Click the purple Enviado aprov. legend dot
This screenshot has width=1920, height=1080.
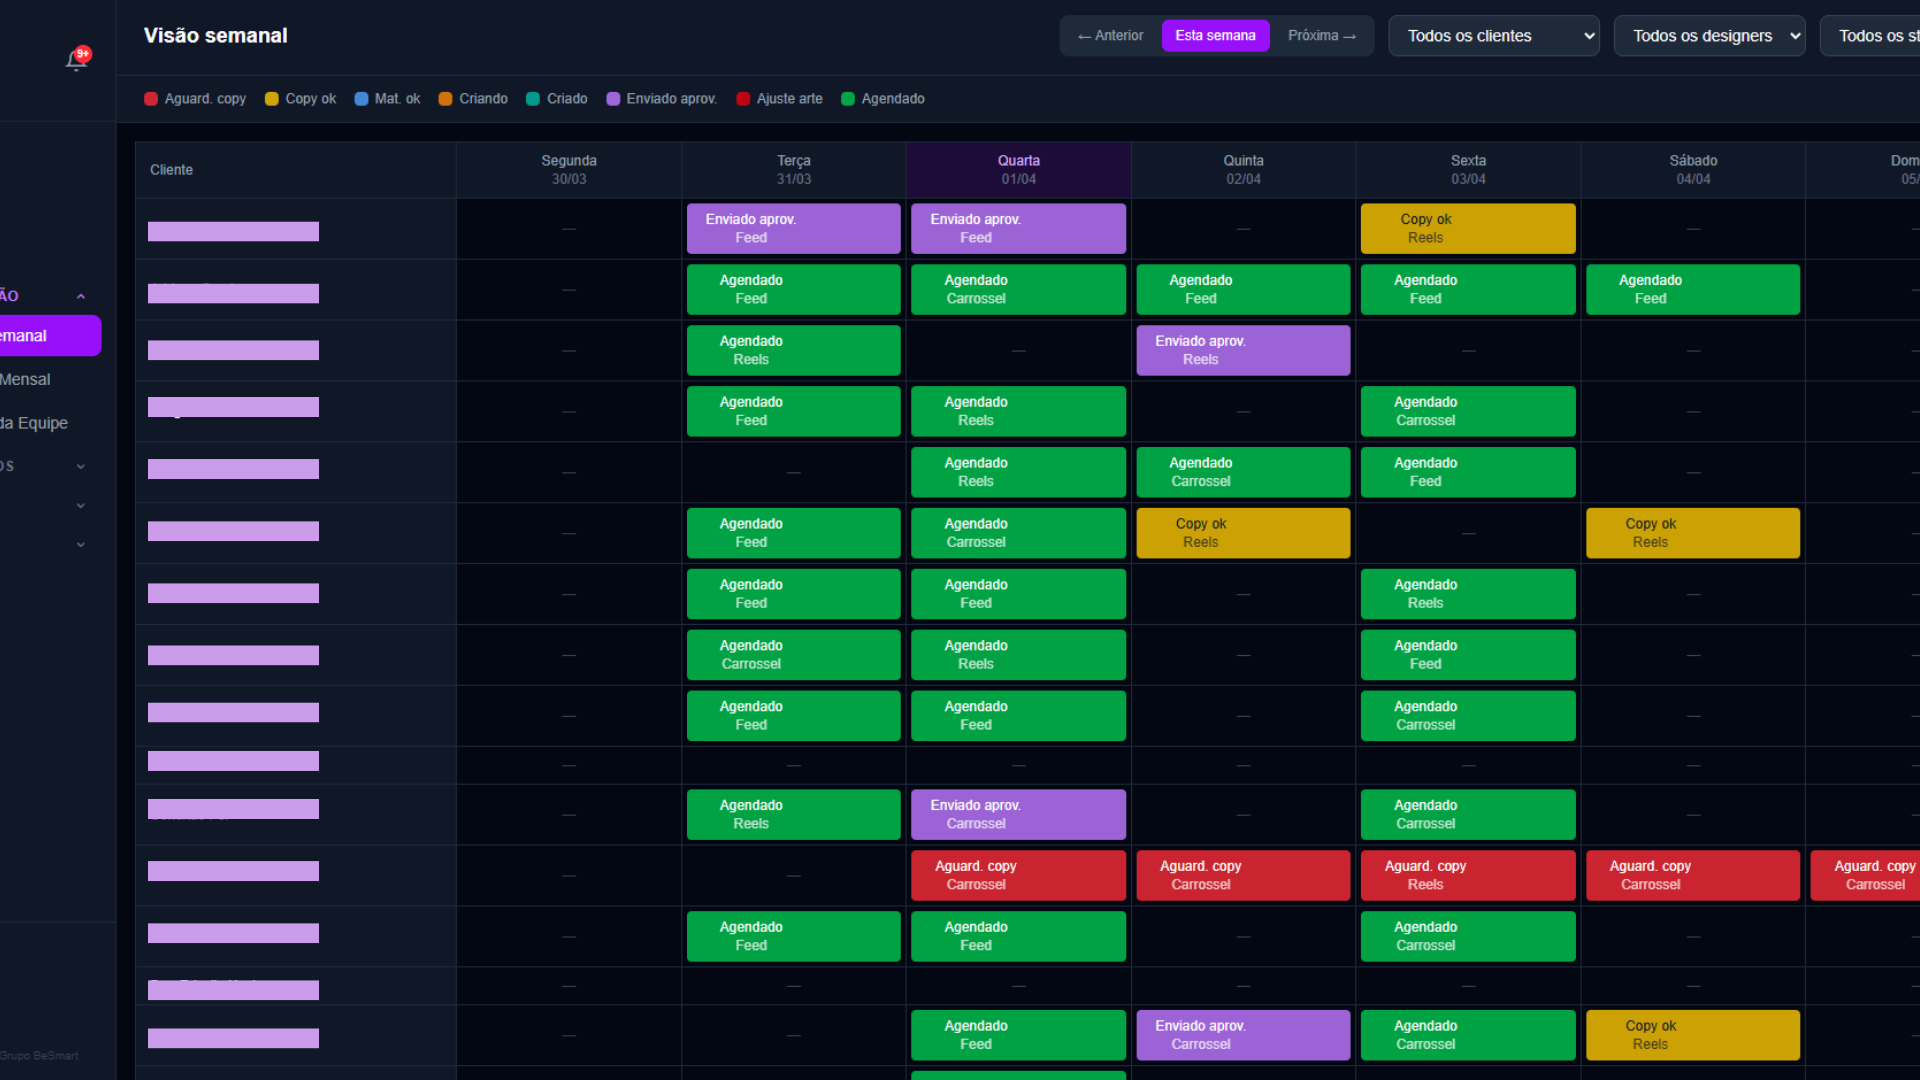pos(613,99)
